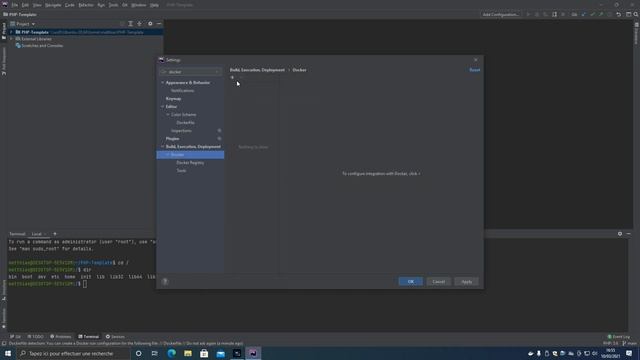Image resolution: width=640 pixels, height=360 pixels.
Task: Open the Git tool window tab
Action: (16, 337)
